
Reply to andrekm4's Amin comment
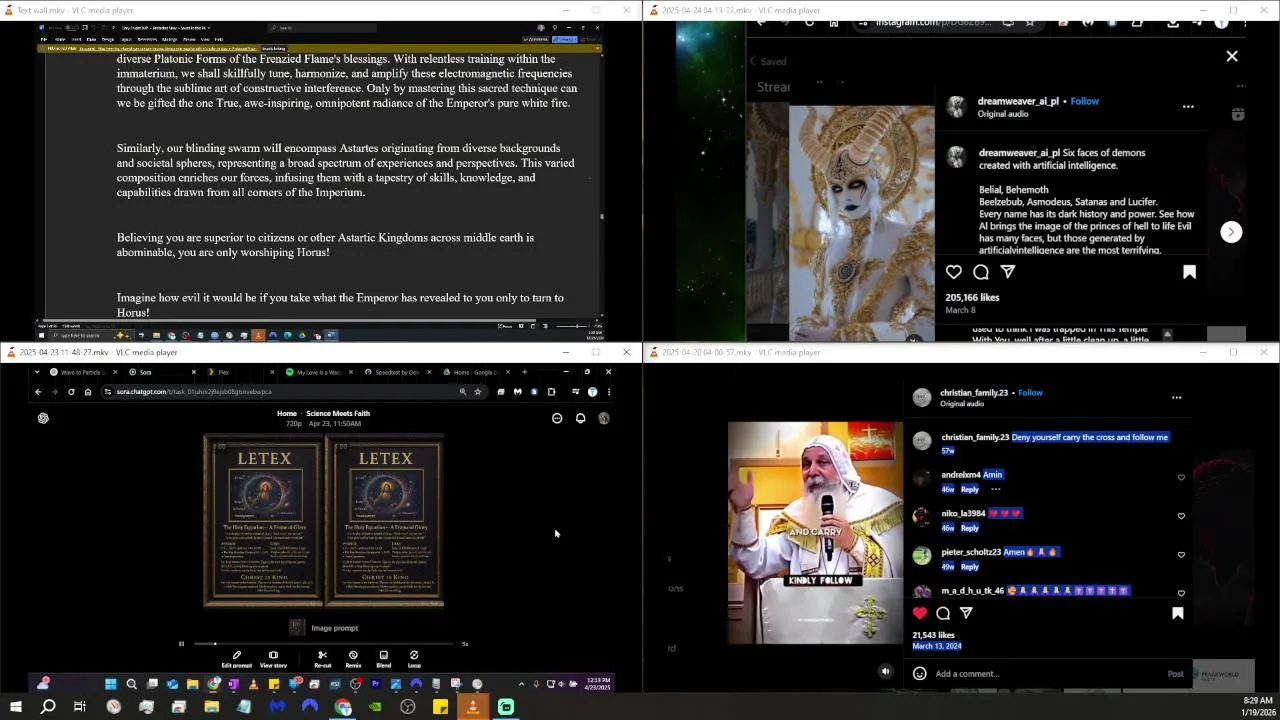pos(969,489)
